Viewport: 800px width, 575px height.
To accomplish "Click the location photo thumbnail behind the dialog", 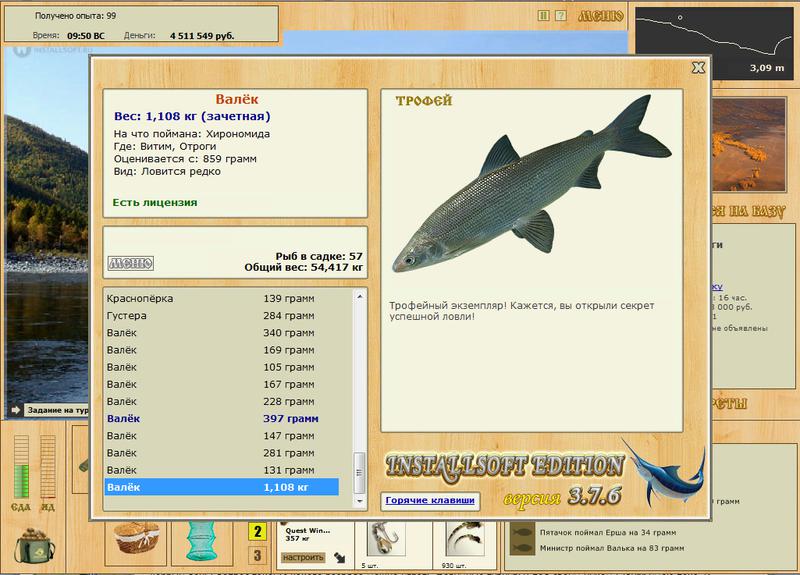I will point(748,145).
